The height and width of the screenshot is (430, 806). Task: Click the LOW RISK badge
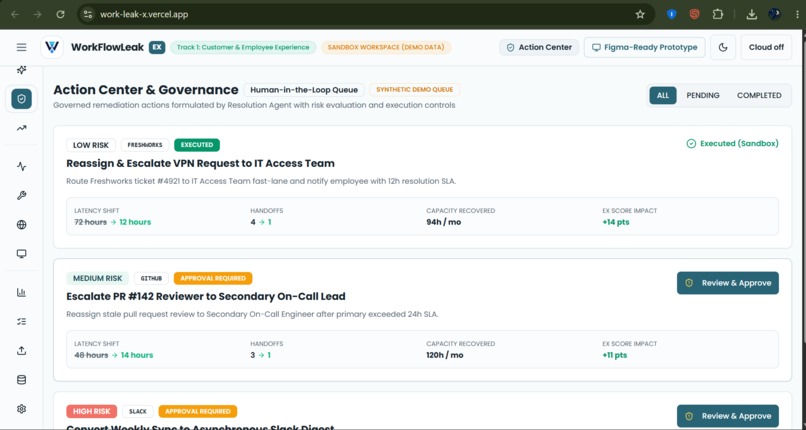[91, 145]
